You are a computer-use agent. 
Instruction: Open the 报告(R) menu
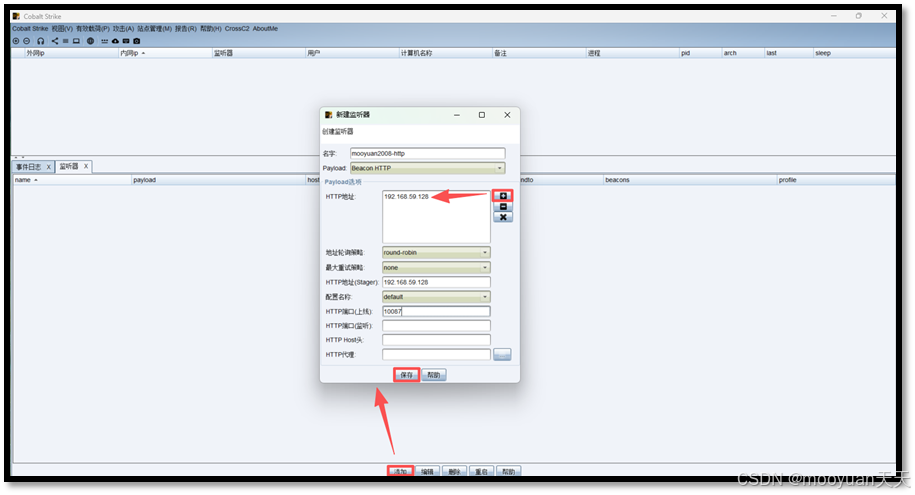(x=186, y=29)
